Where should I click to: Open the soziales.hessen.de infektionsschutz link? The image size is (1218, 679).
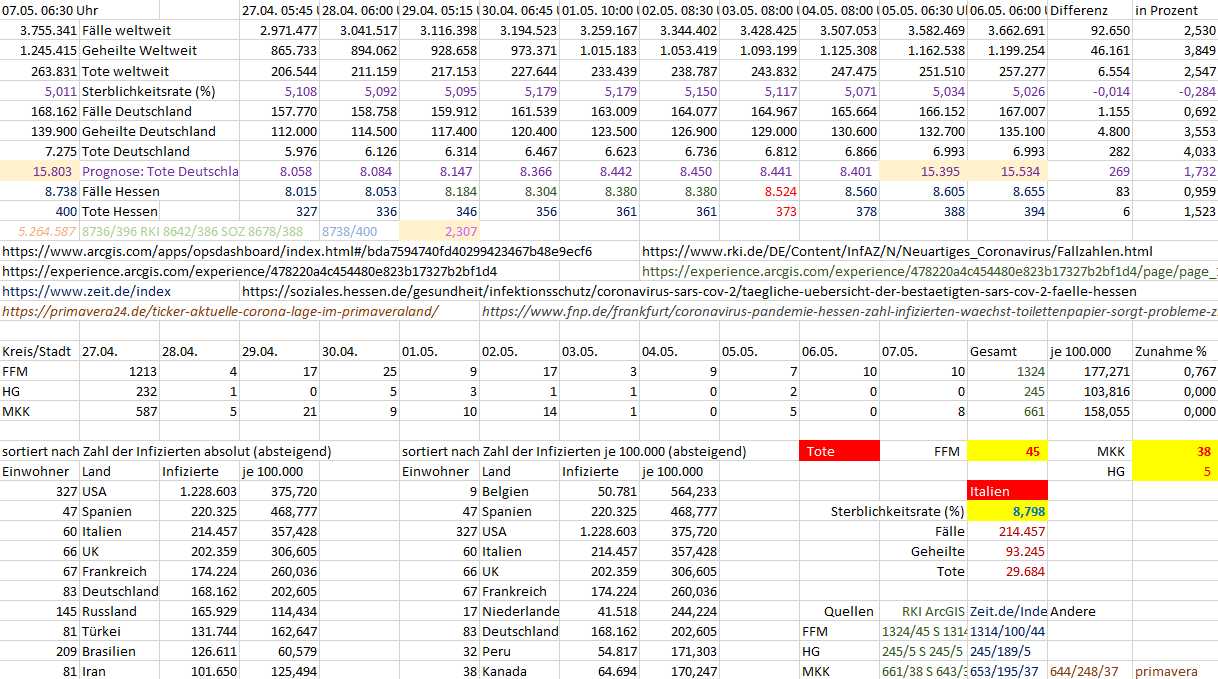pyautogui.click(x=688, y=291)
